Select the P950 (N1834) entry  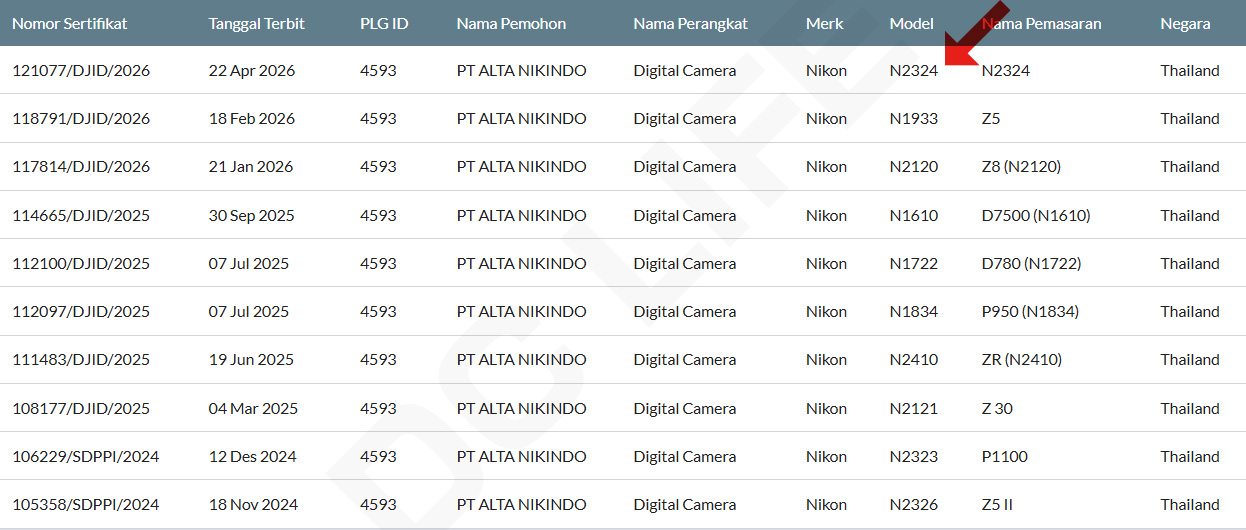coord(1030,312)
